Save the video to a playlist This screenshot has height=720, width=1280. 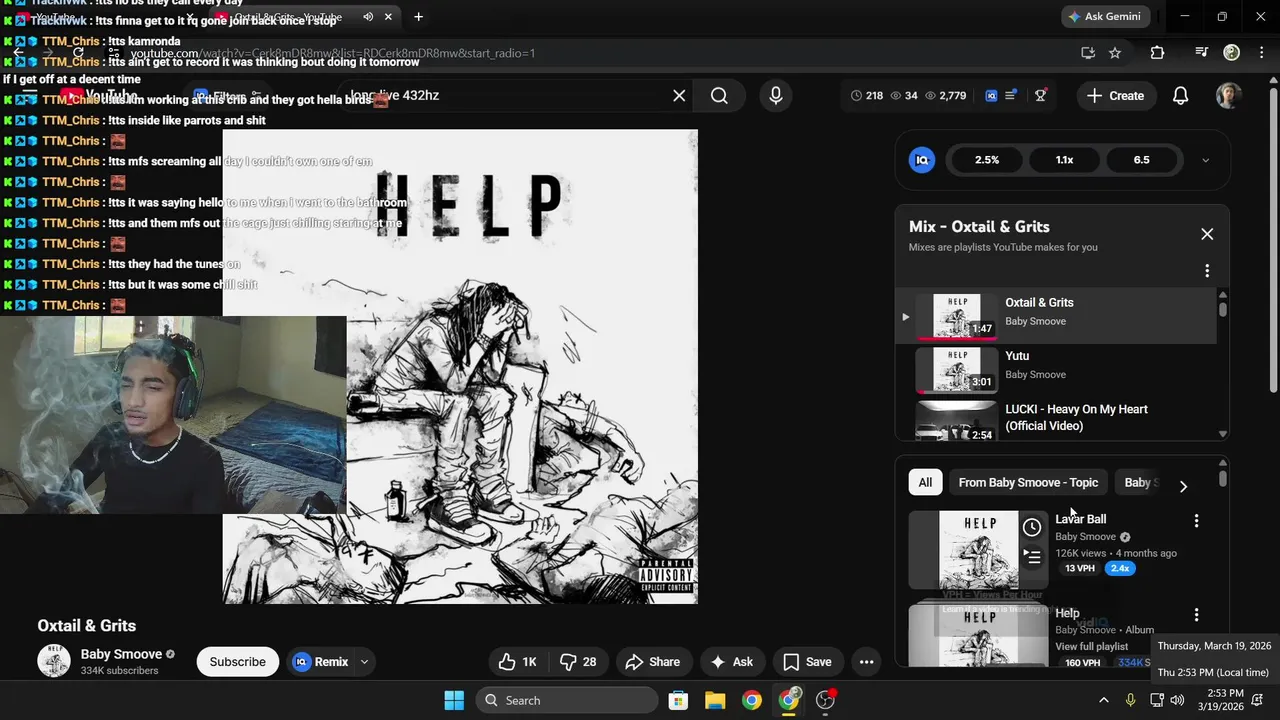click(x=807, y=662)
